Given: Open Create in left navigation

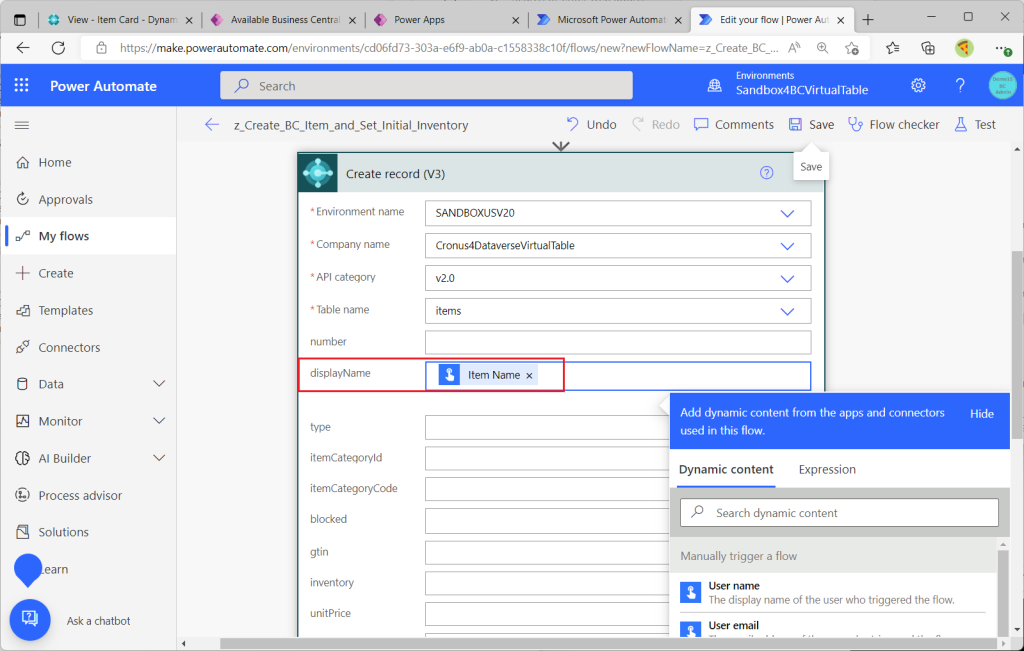Looking at the screenshot, I should click(89, 274).
